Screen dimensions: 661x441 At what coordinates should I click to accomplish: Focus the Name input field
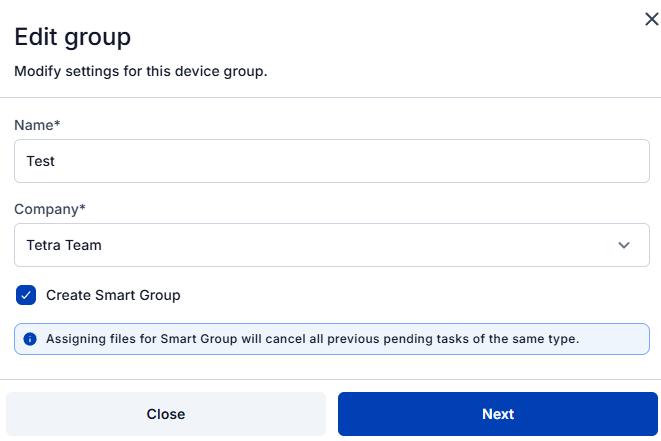pyautogui.click(x=331, y=161)
